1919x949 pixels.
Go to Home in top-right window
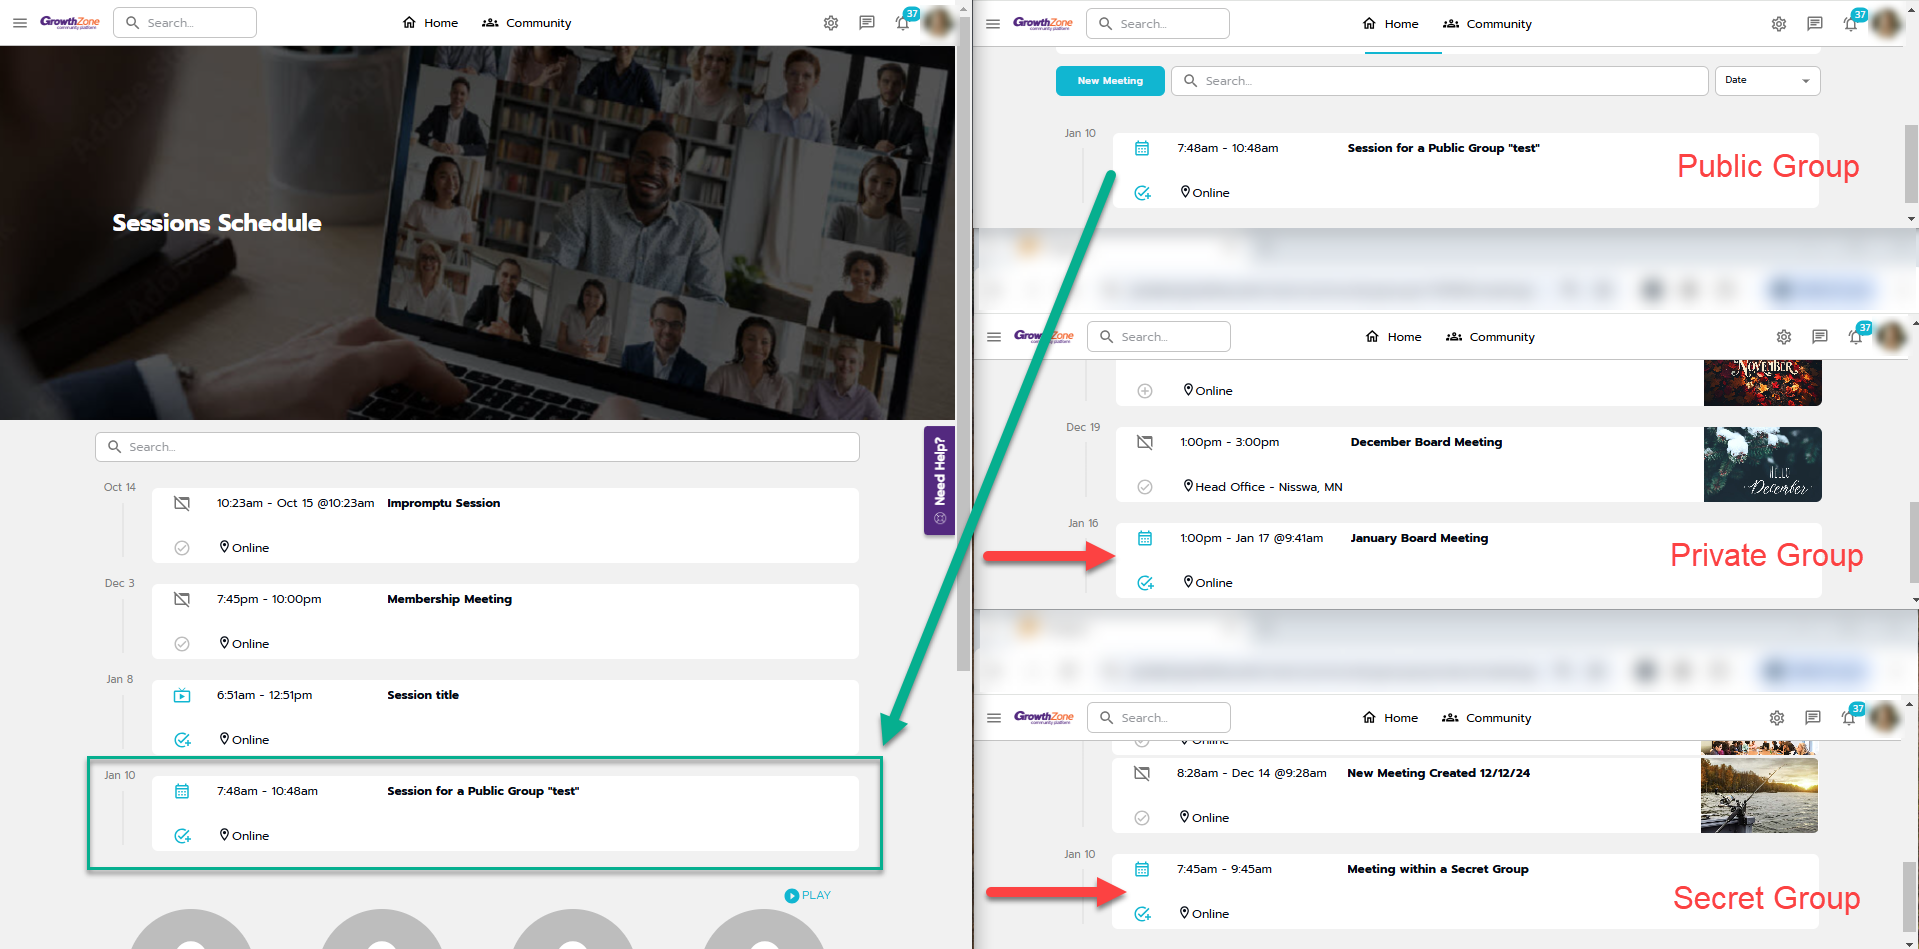click(x=1390, y=24)
